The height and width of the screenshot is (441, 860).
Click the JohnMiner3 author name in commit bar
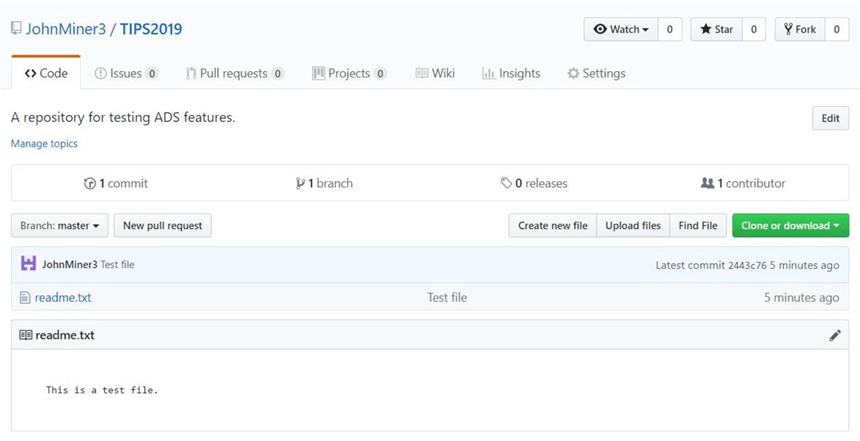pyautogui.click(x=70, y=264)
